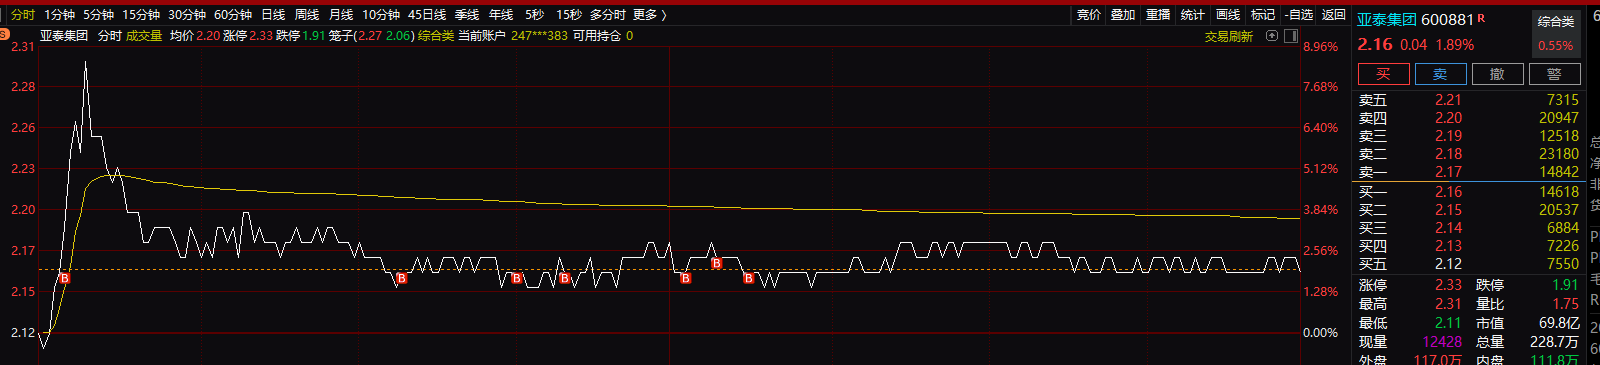Toggle the side panel layout icon

(x=1291, y=35)
